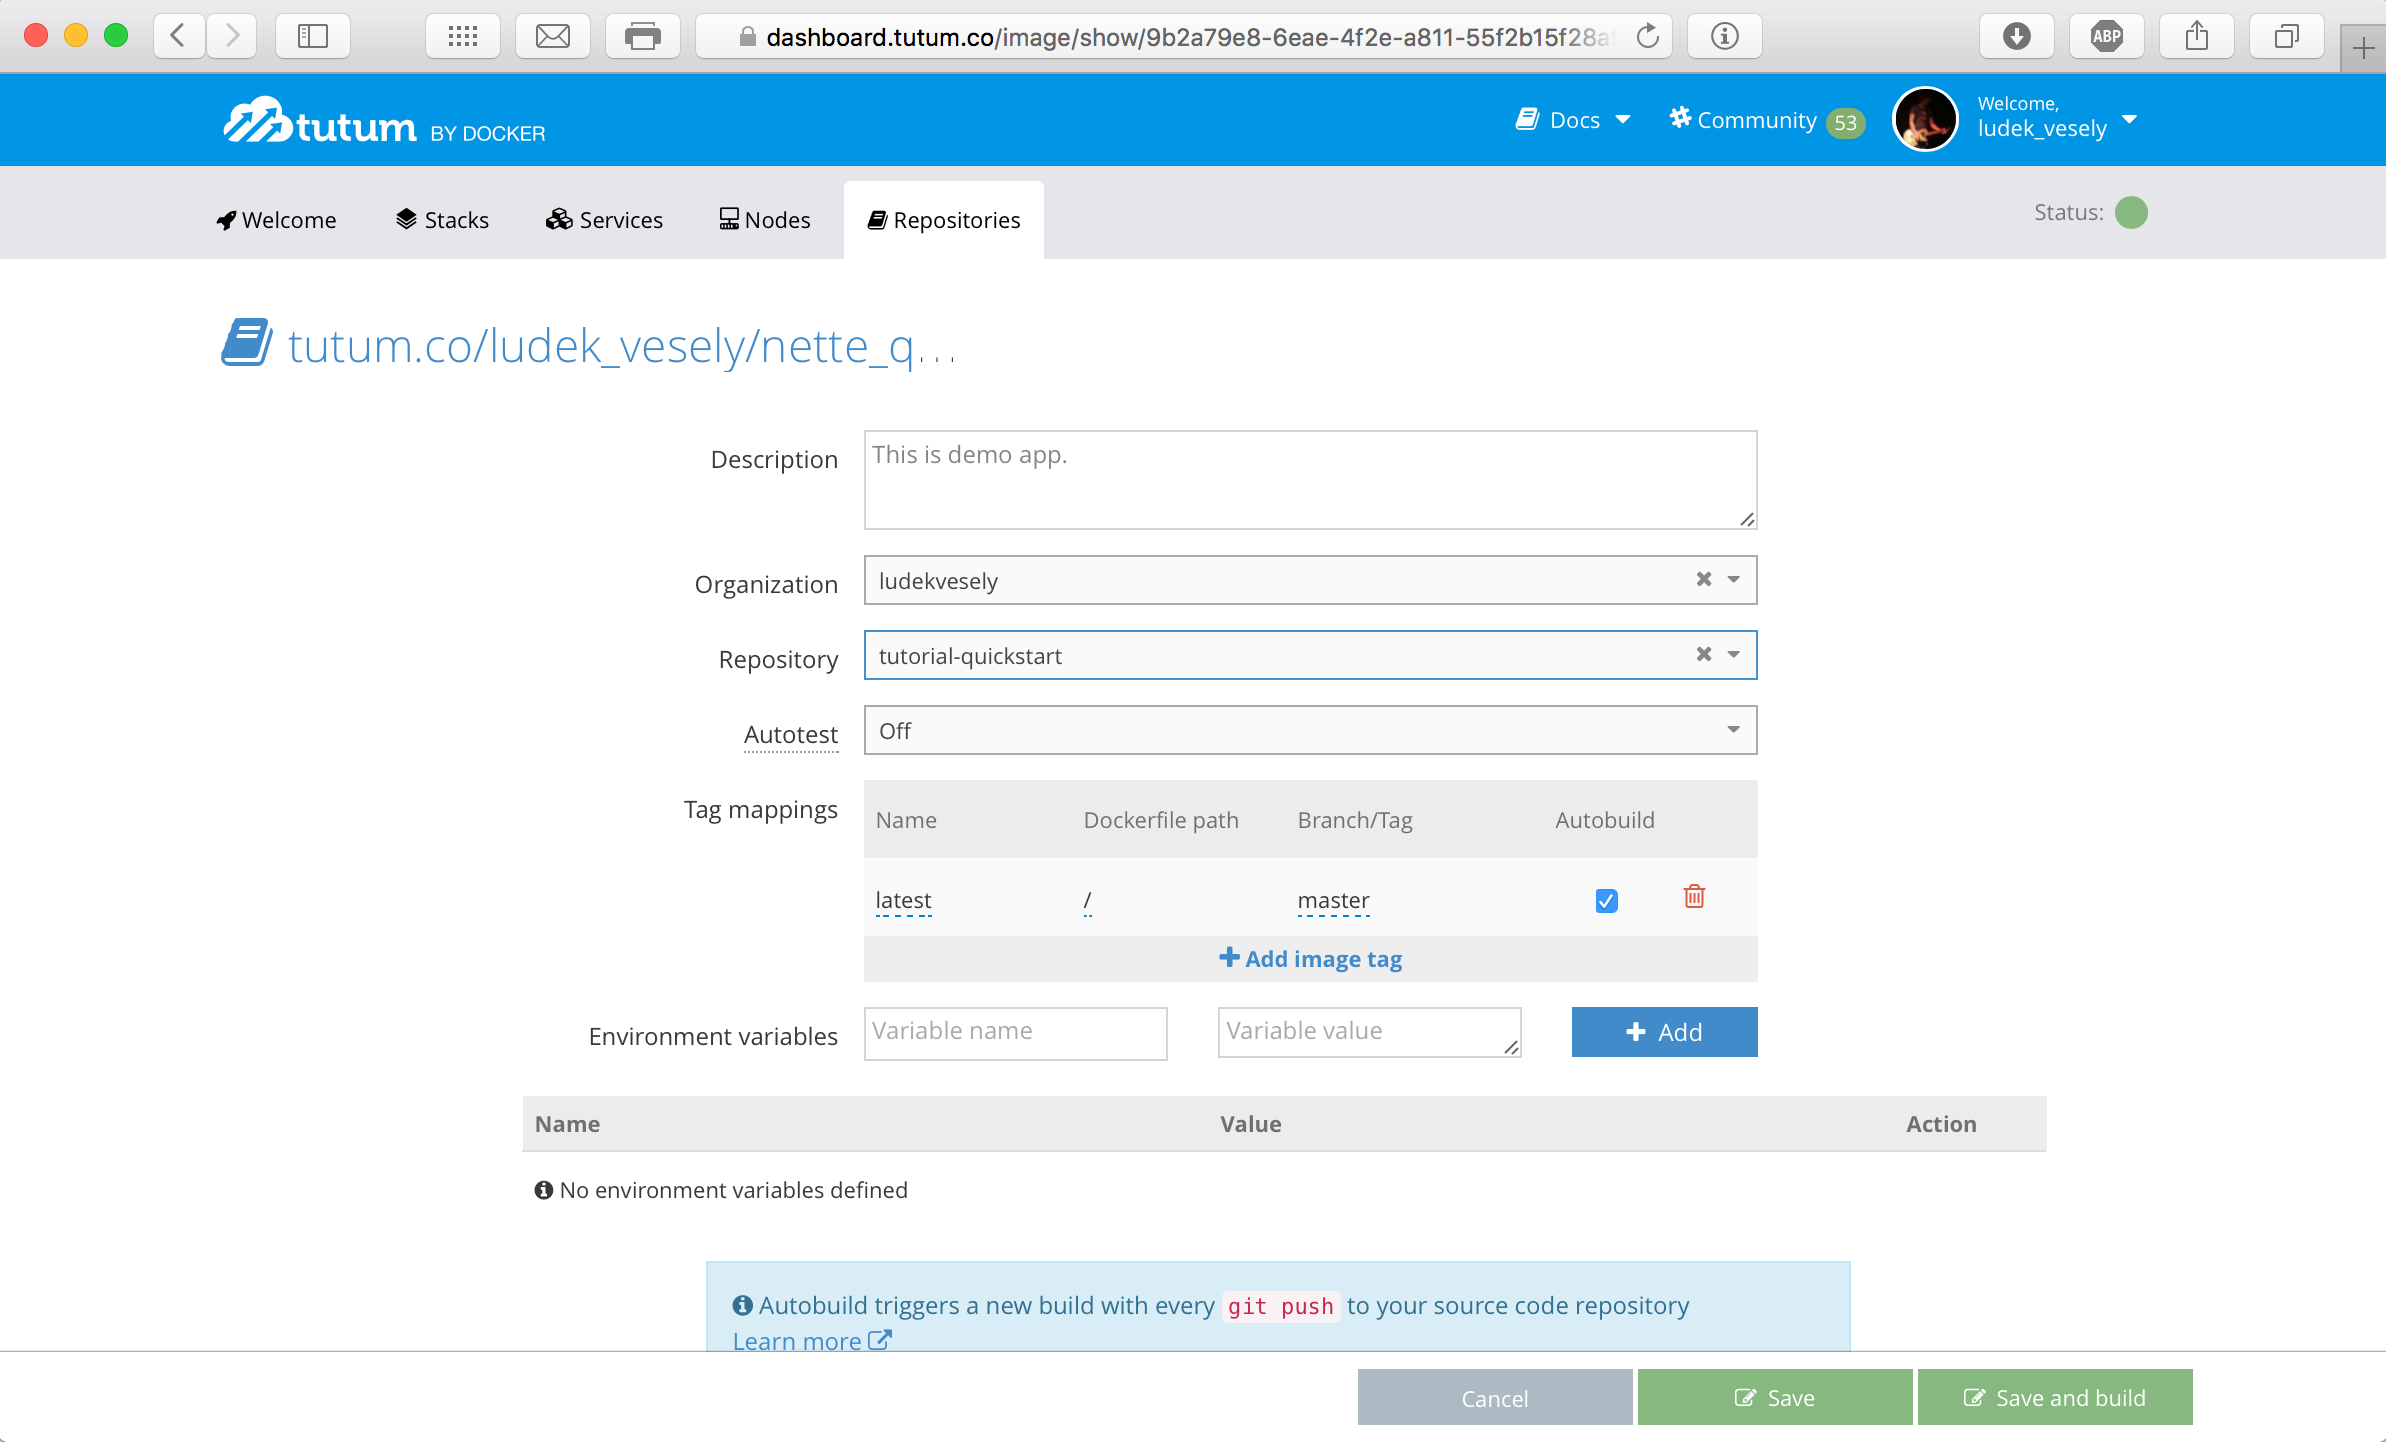Click the Print toolbar icon
Image resolution: width=2386 pixels, height=1442 pixels.
point(643,37)
